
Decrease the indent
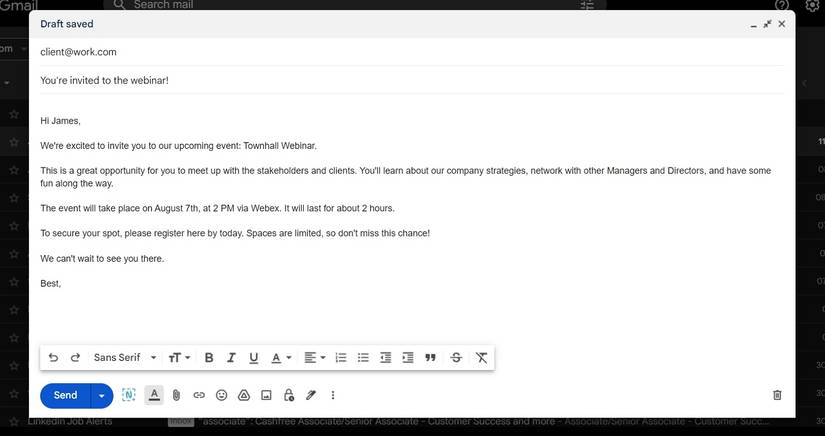386,358
